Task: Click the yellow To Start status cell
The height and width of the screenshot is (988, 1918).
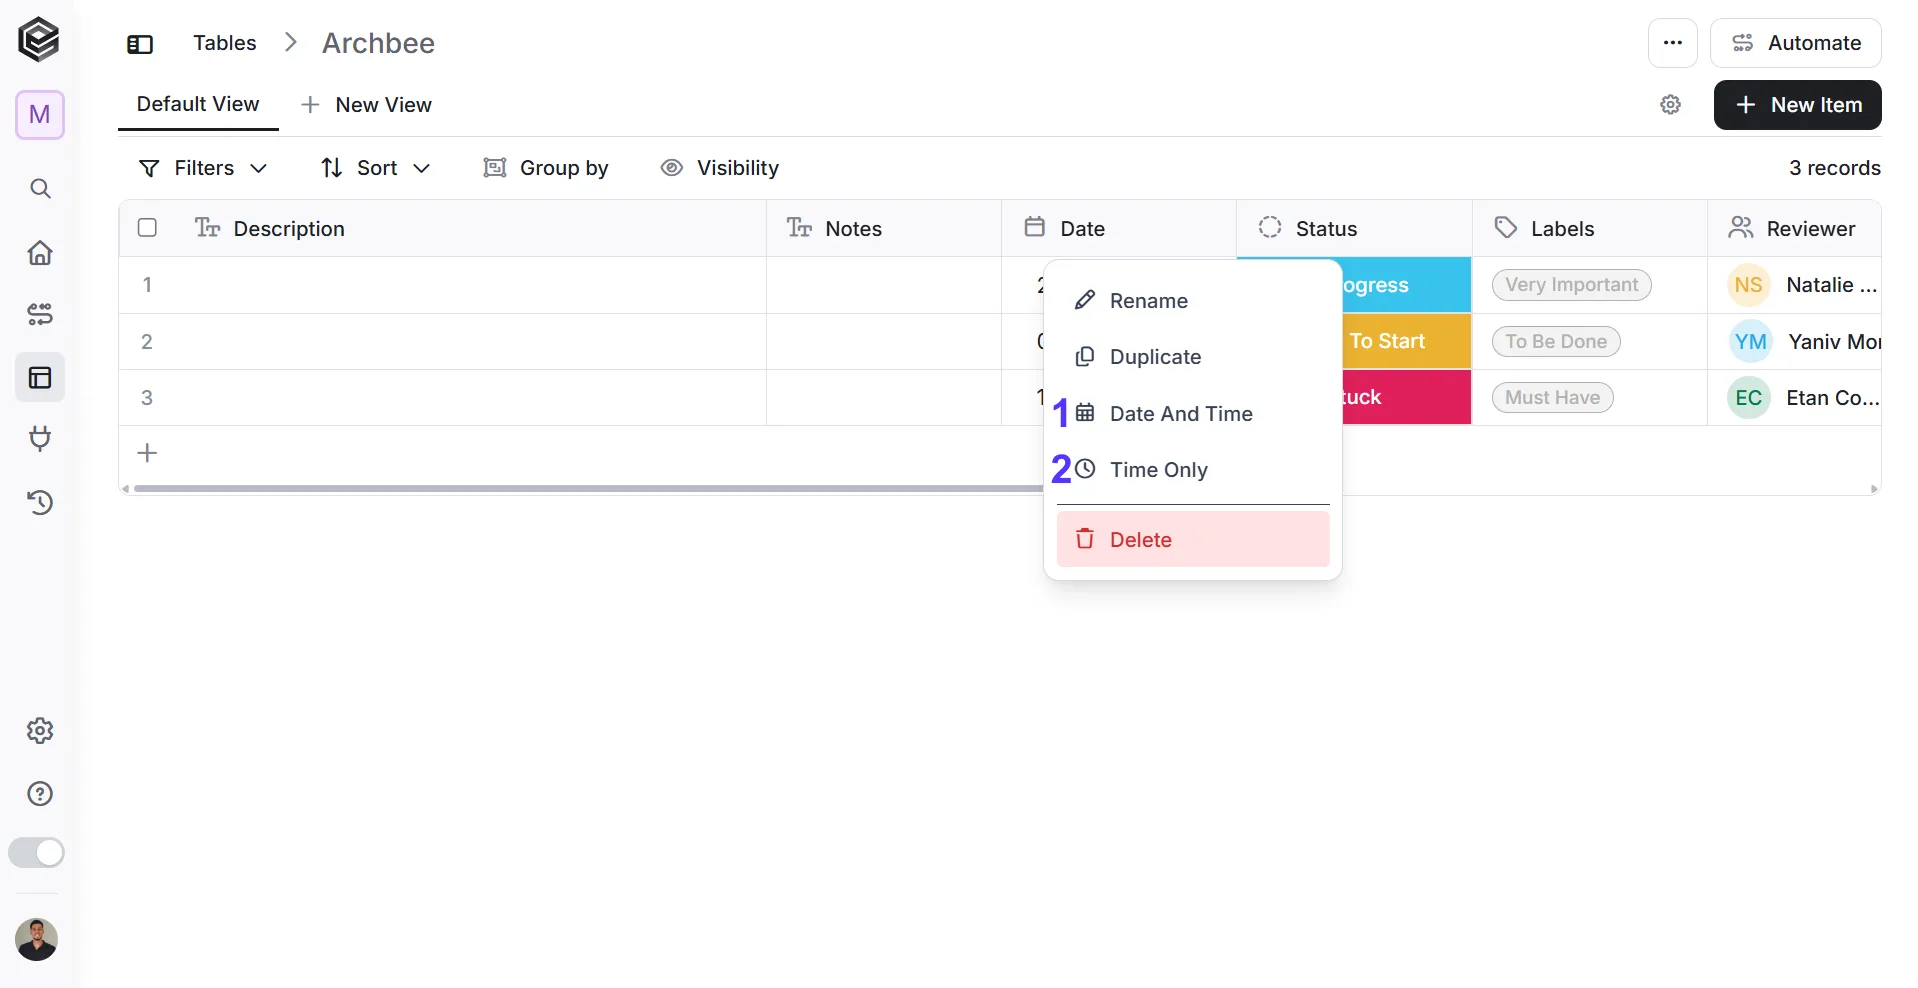Action: tap(1406, 341)
